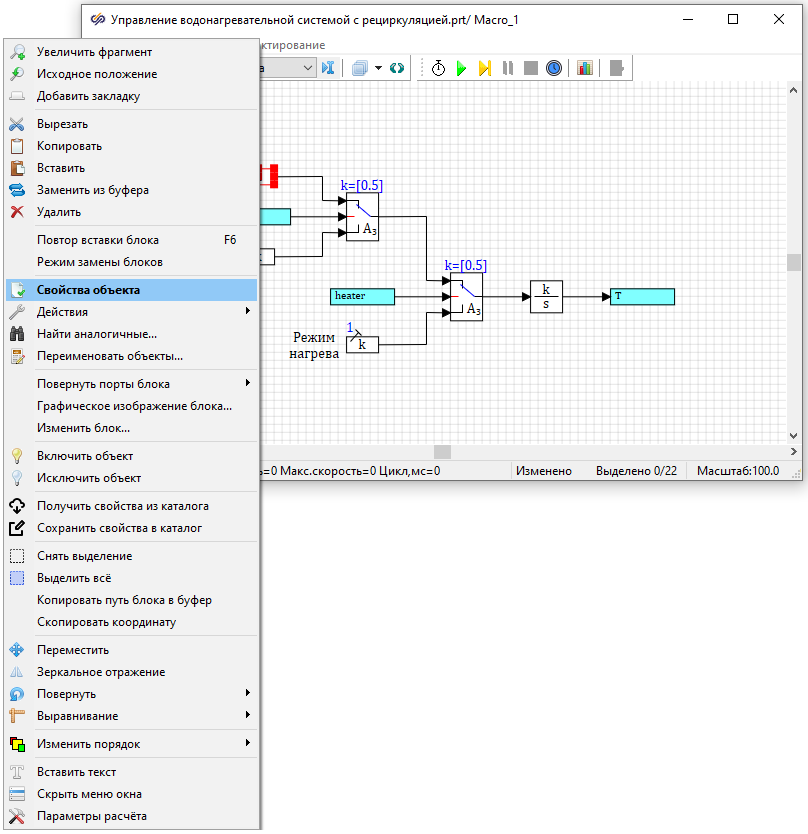Image resolution: width=808 pixels, height=834 pixels.
Task: Open the toolbar combo box dropdown
Action: (x=307, y=68)
